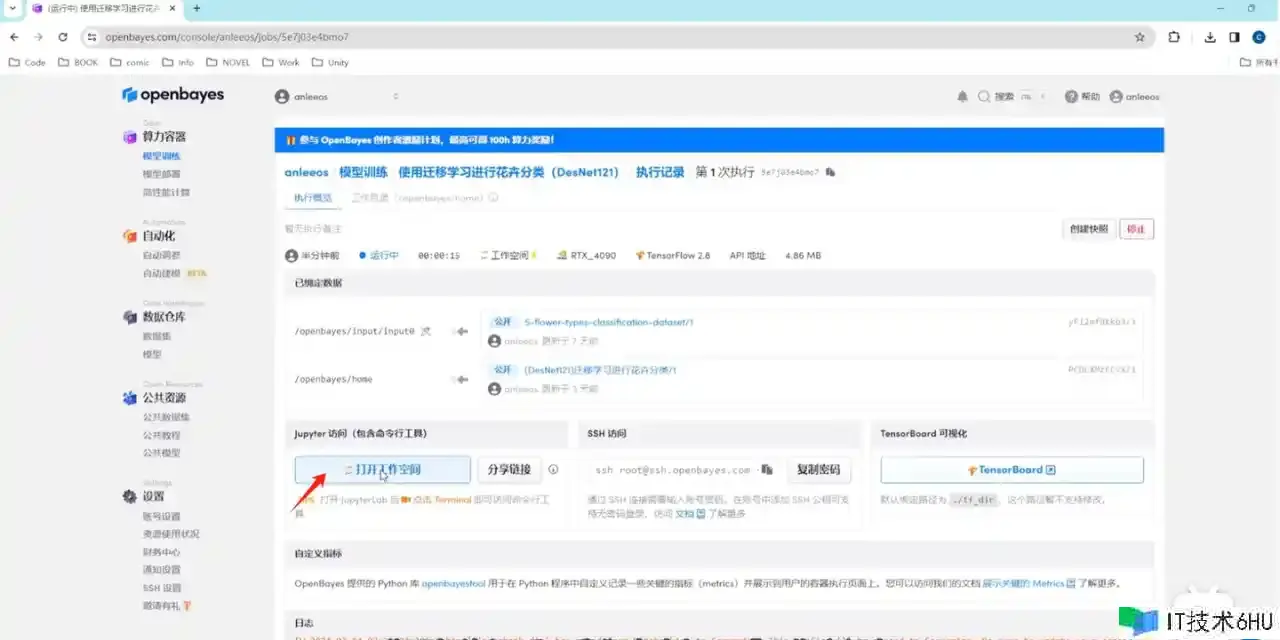This screenshot has width=1280, height=640.
Task: Click the 模型训练 breadcrumb link
Action: click(x=363, y=172)
